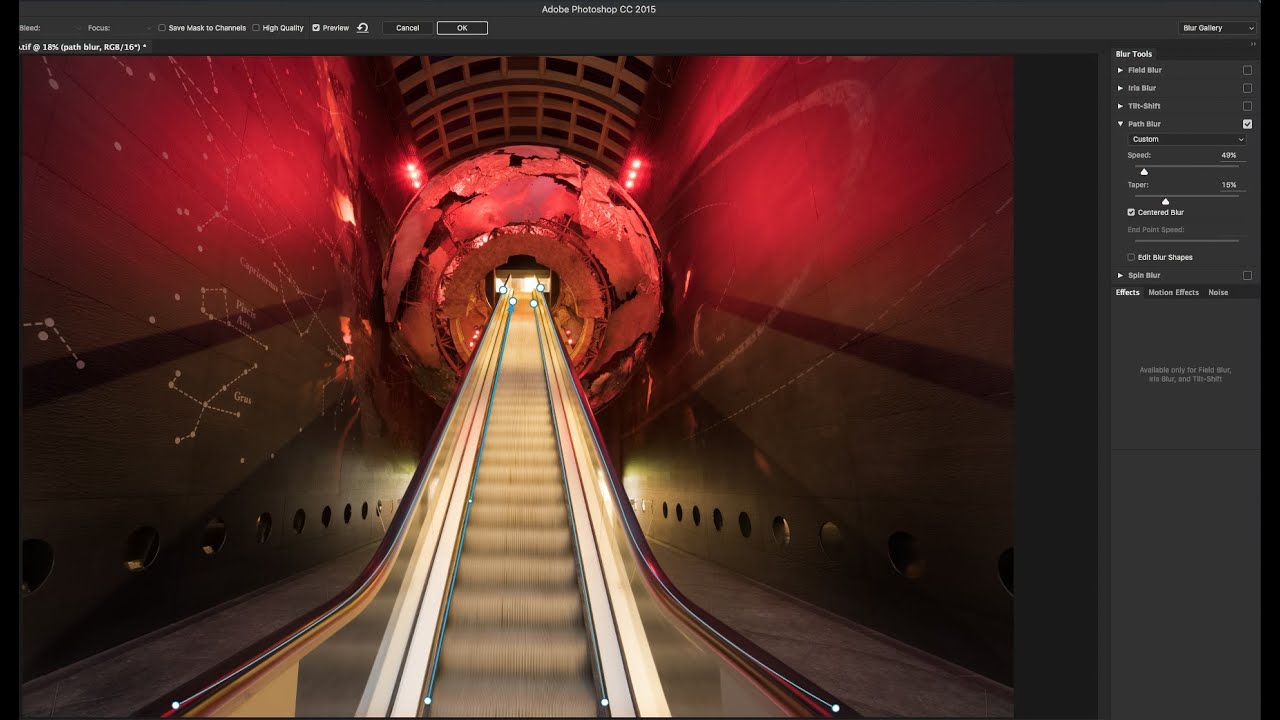Enable the Iris Blur checkbox
Viewport: 1280px width, 720px height.
pos(1247,88)
